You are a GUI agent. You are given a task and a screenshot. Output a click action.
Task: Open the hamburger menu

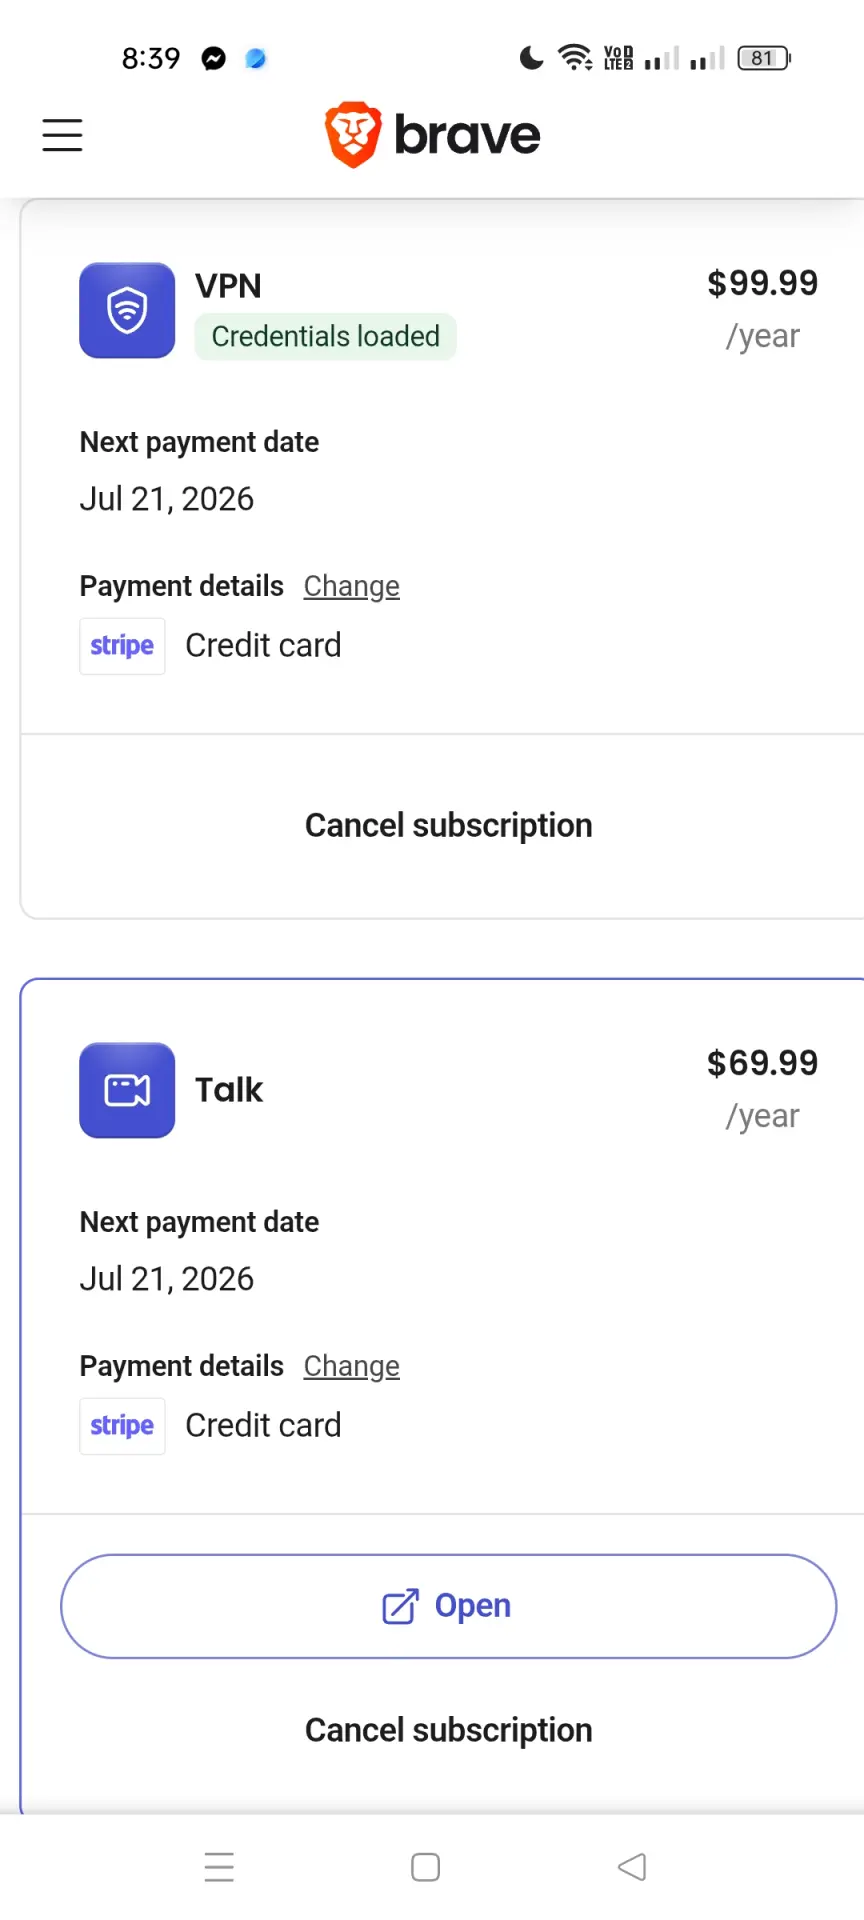click(x=62, y=135)
